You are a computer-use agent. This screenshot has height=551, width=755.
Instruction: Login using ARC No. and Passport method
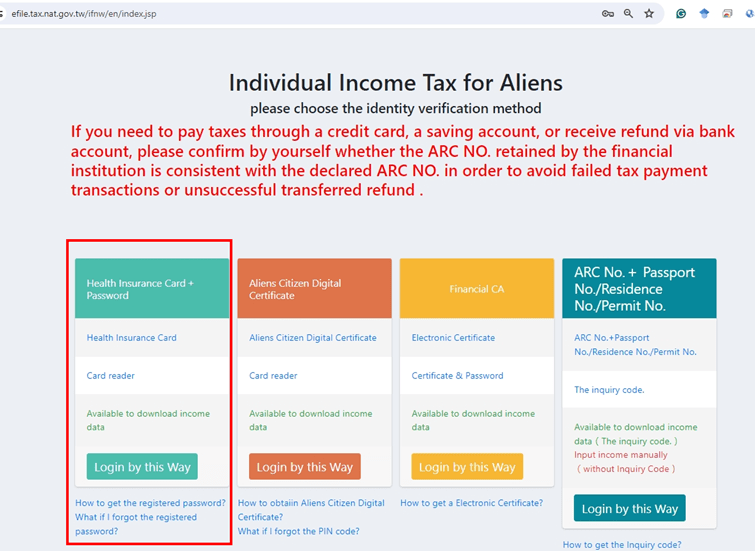pos(629,508)
